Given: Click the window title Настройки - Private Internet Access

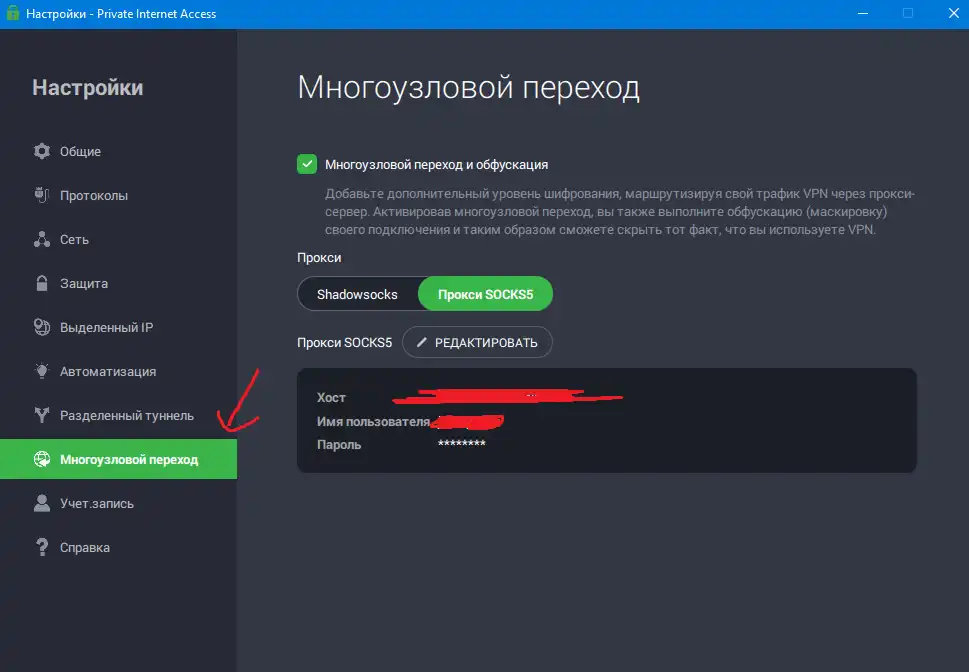Looking at the screenshot, I should tap(121, 14).
